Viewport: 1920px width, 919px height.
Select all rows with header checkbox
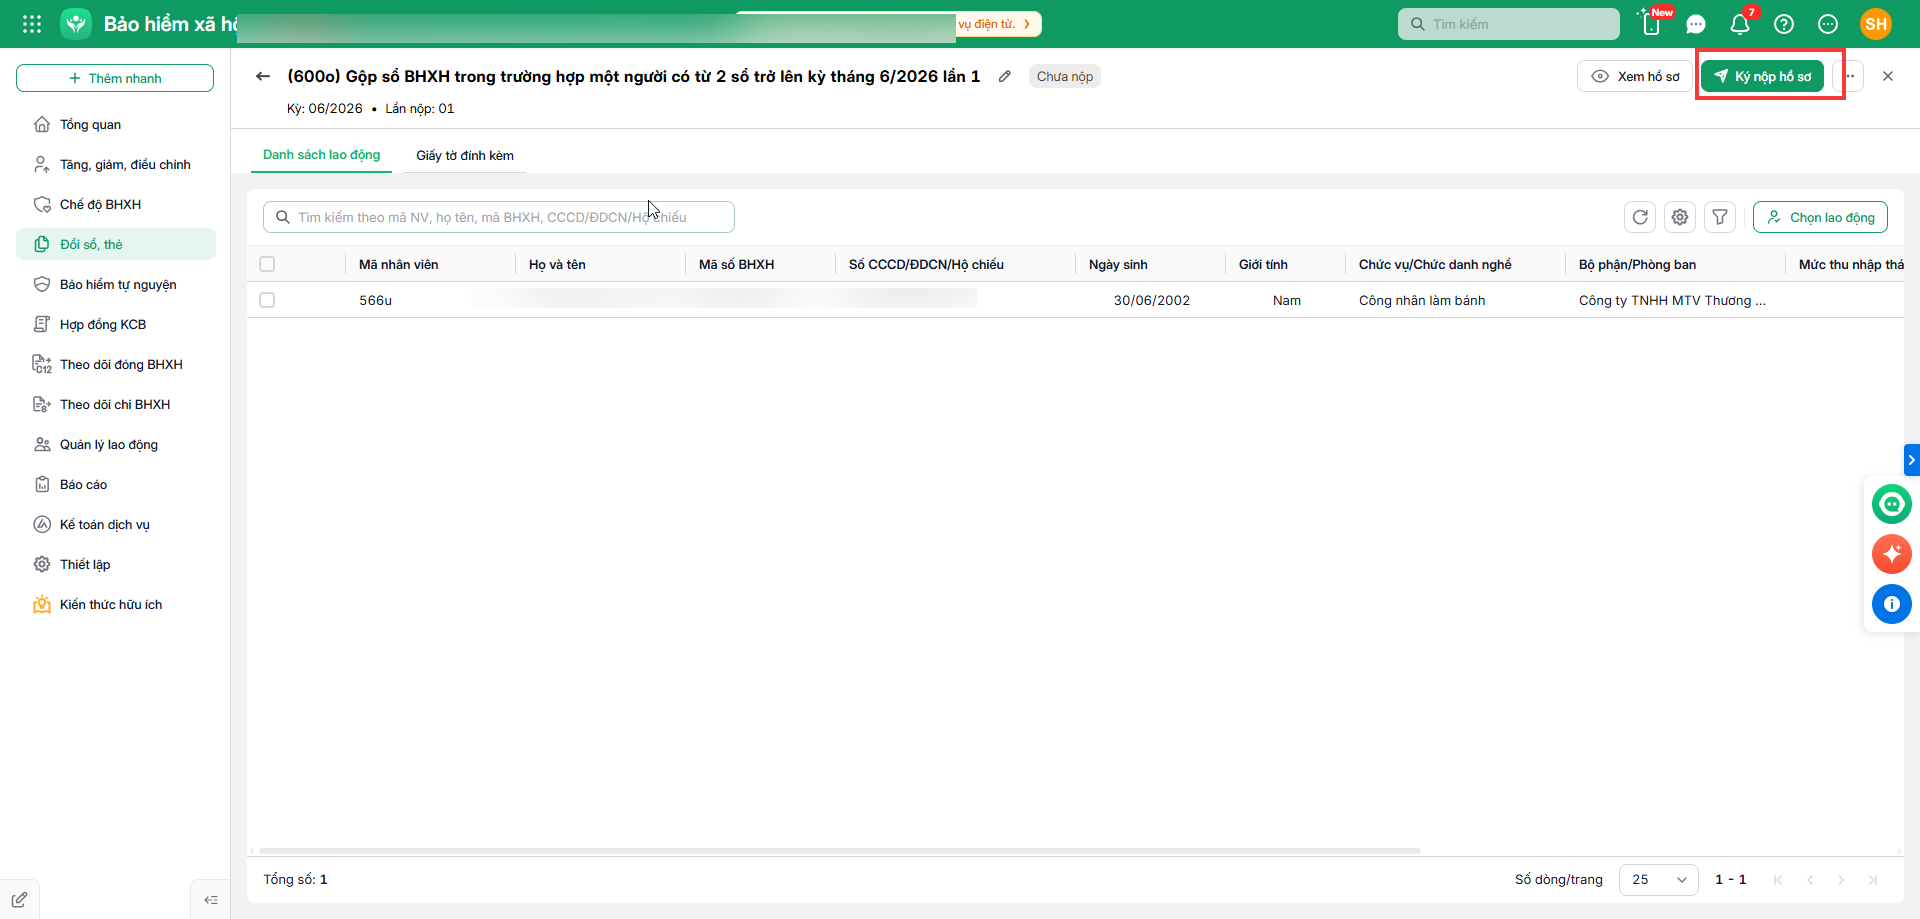[x=267, y=264]
